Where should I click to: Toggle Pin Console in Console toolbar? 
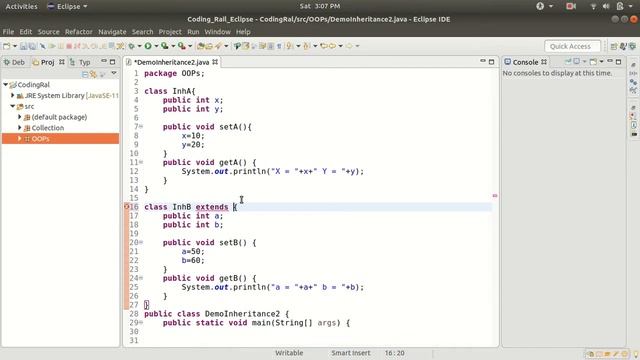pyautogui.click(x=568, y=61)
